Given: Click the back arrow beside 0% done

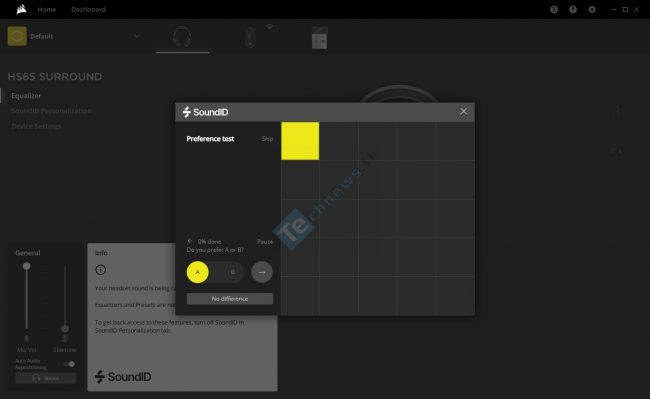Looking at the screenshot, I should pos(190,241).
